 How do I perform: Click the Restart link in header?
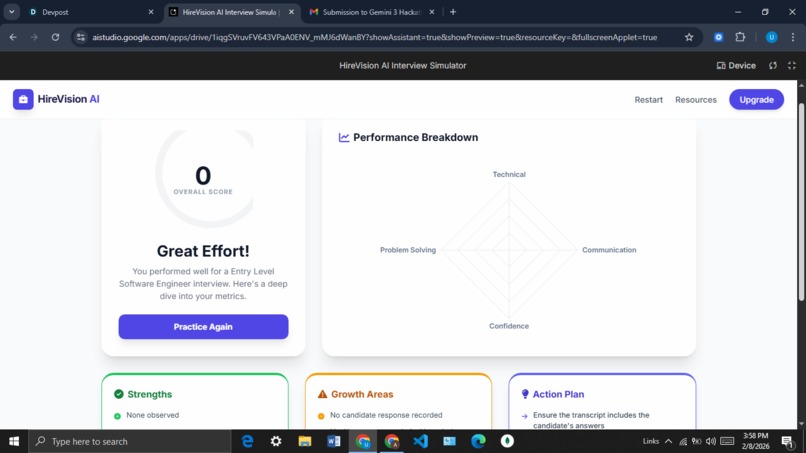(x=648, y=100)
